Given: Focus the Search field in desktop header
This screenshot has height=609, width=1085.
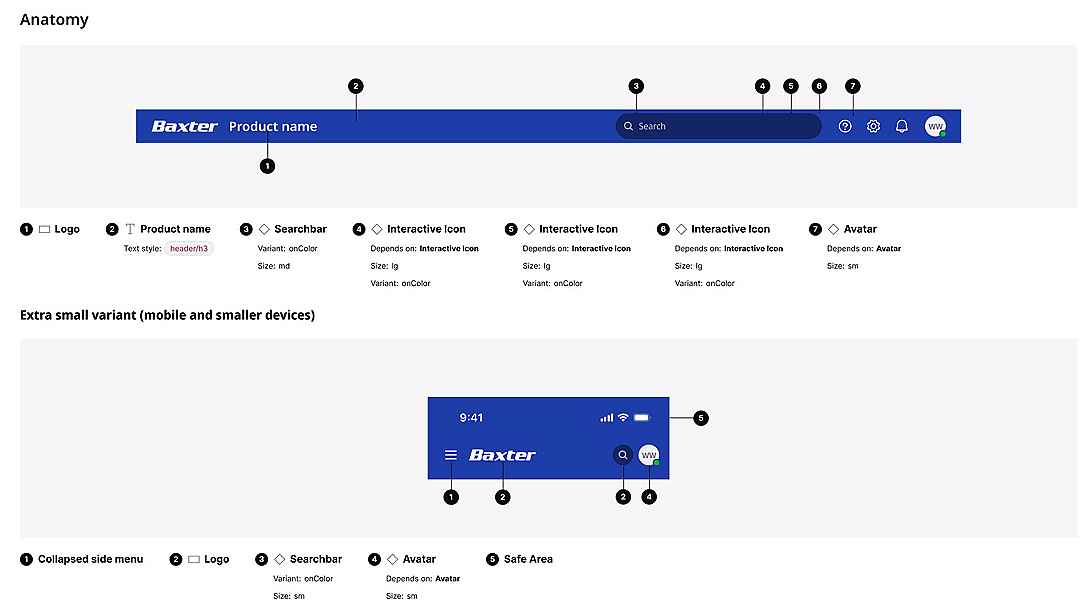Looking at the screenshot, I should point(718,127).
